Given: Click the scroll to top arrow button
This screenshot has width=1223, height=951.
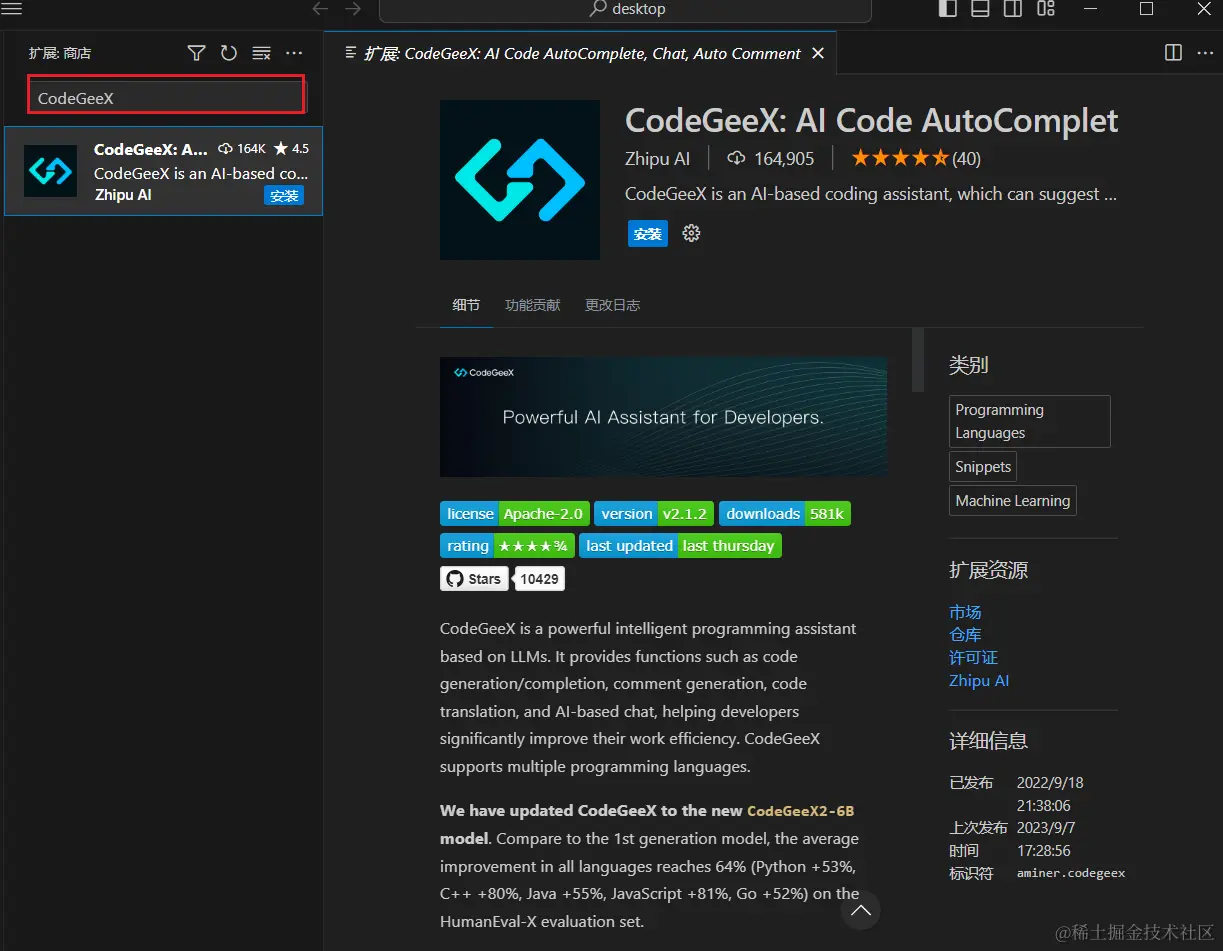Looking at the screenshot, I should pyautogui.click(x=861, y=910).
